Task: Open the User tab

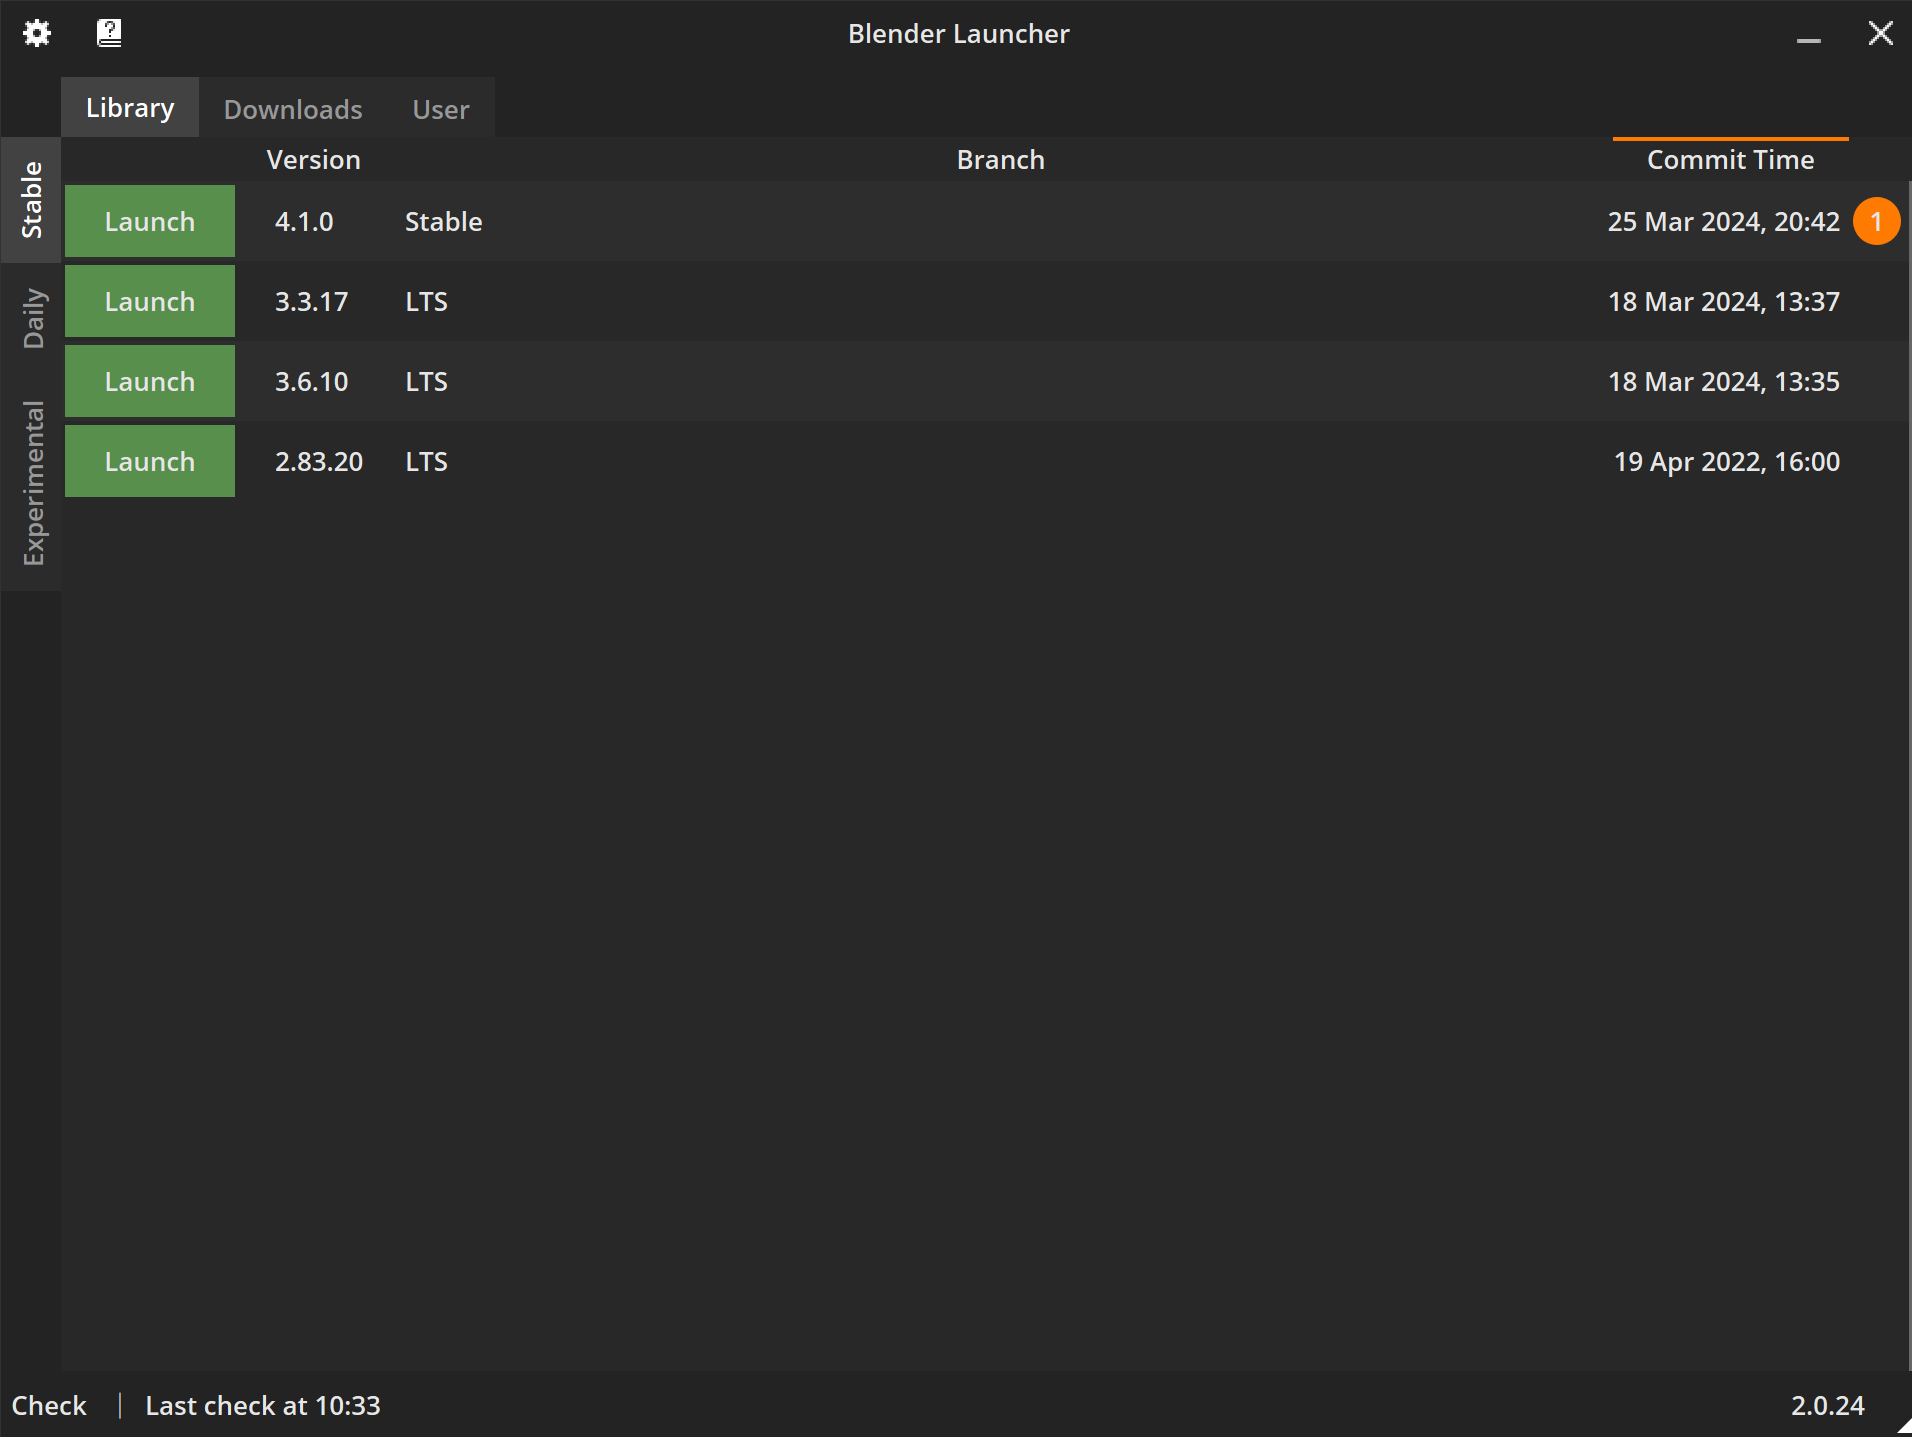Action: click(441, 108)
